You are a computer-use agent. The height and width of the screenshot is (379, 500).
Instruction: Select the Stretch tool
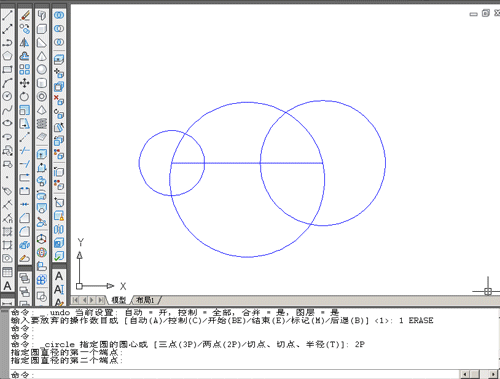tap(24, 123)
